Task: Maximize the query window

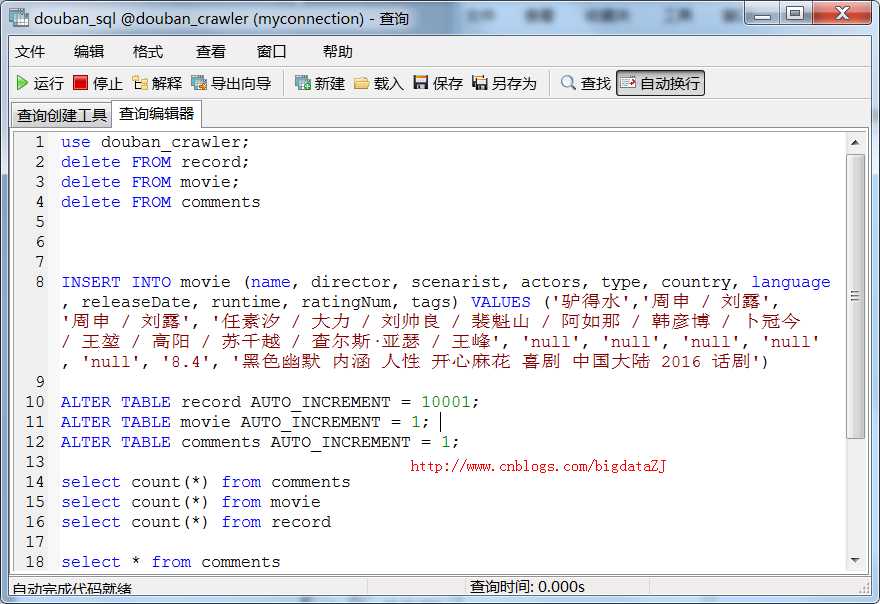Action: 795,14
